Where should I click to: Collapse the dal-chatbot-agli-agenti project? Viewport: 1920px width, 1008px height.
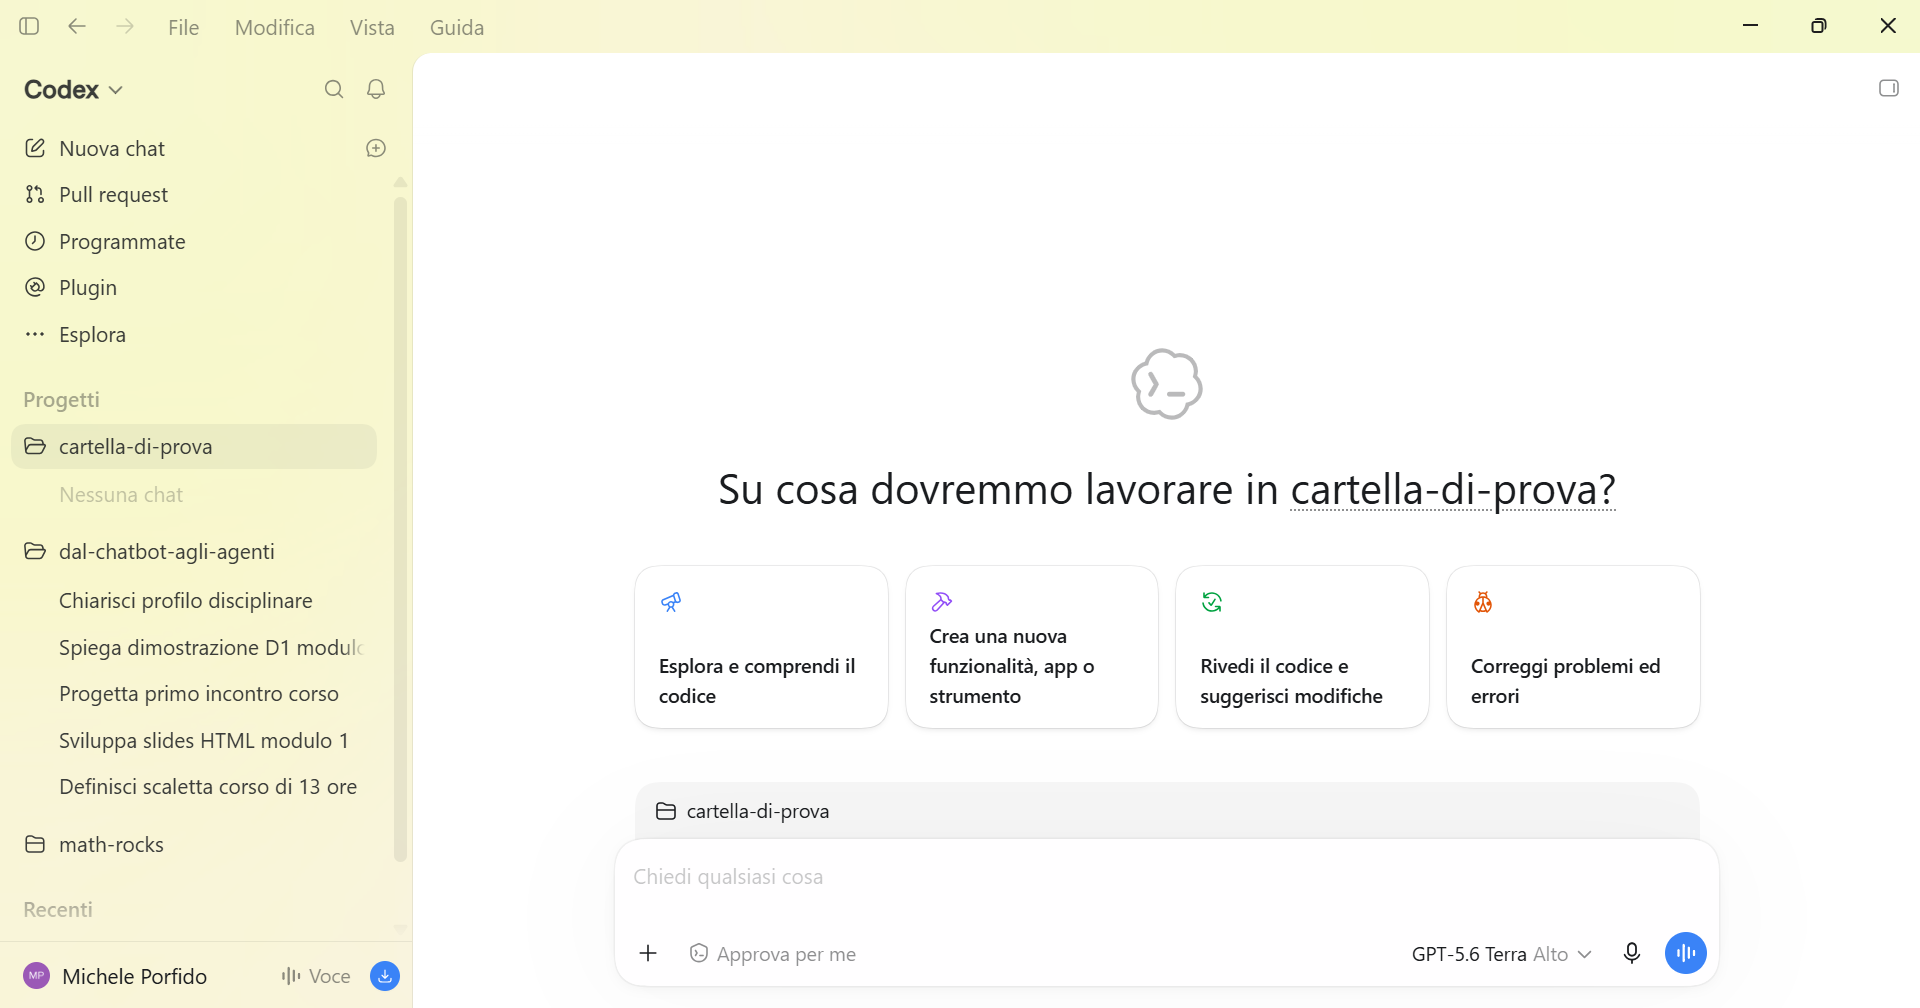coord(194,552)
